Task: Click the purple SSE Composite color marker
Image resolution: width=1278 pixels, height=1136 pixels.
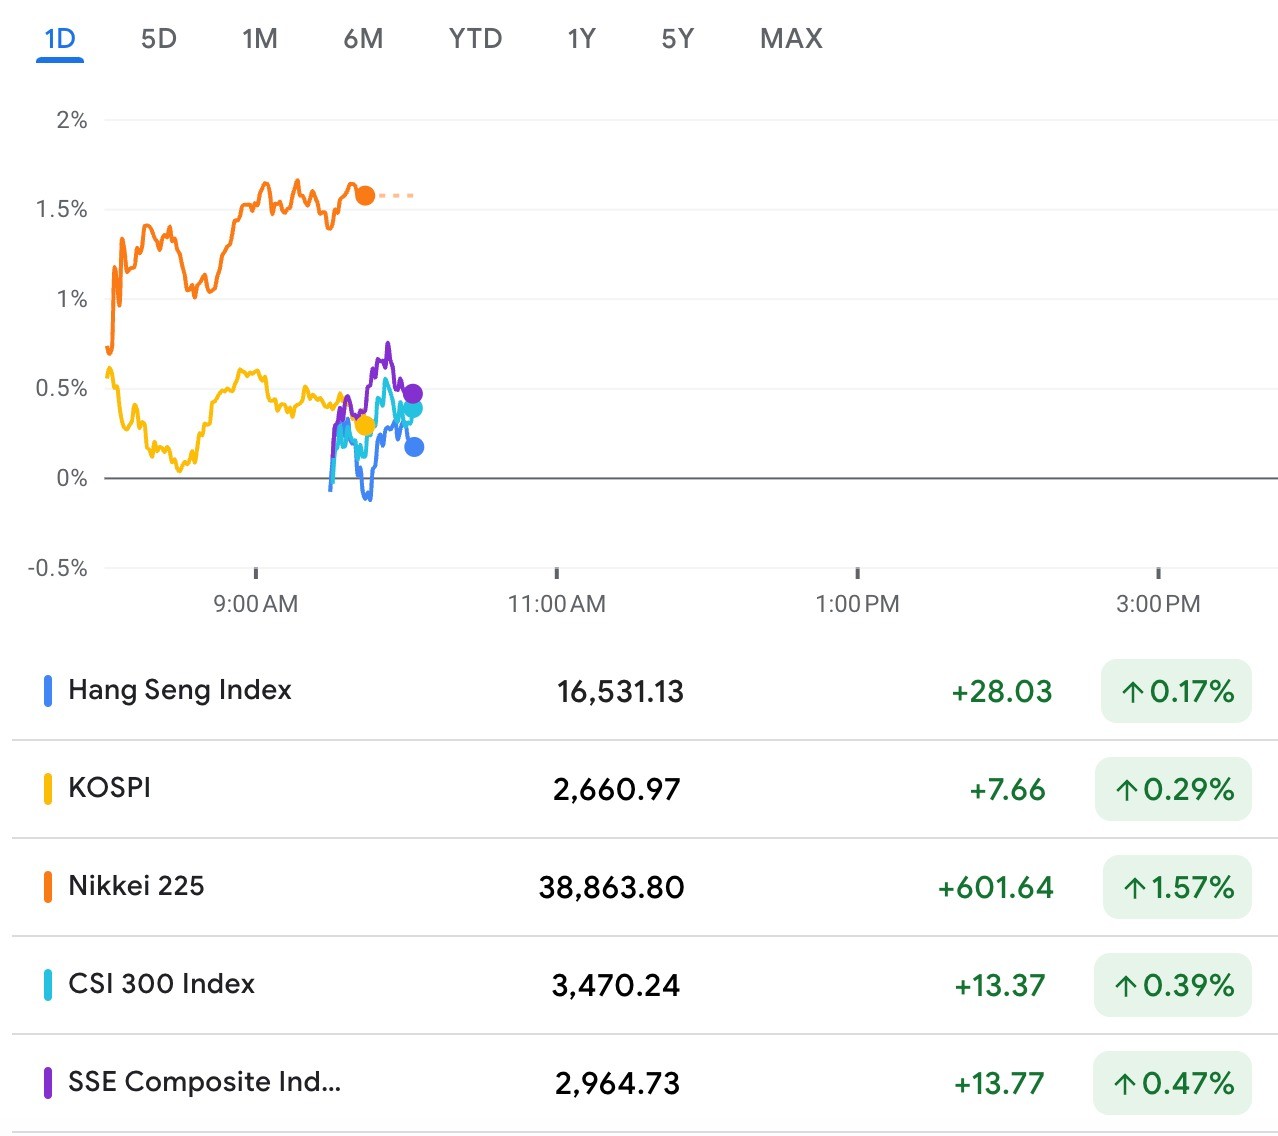Action: (x=48, y=1083)
